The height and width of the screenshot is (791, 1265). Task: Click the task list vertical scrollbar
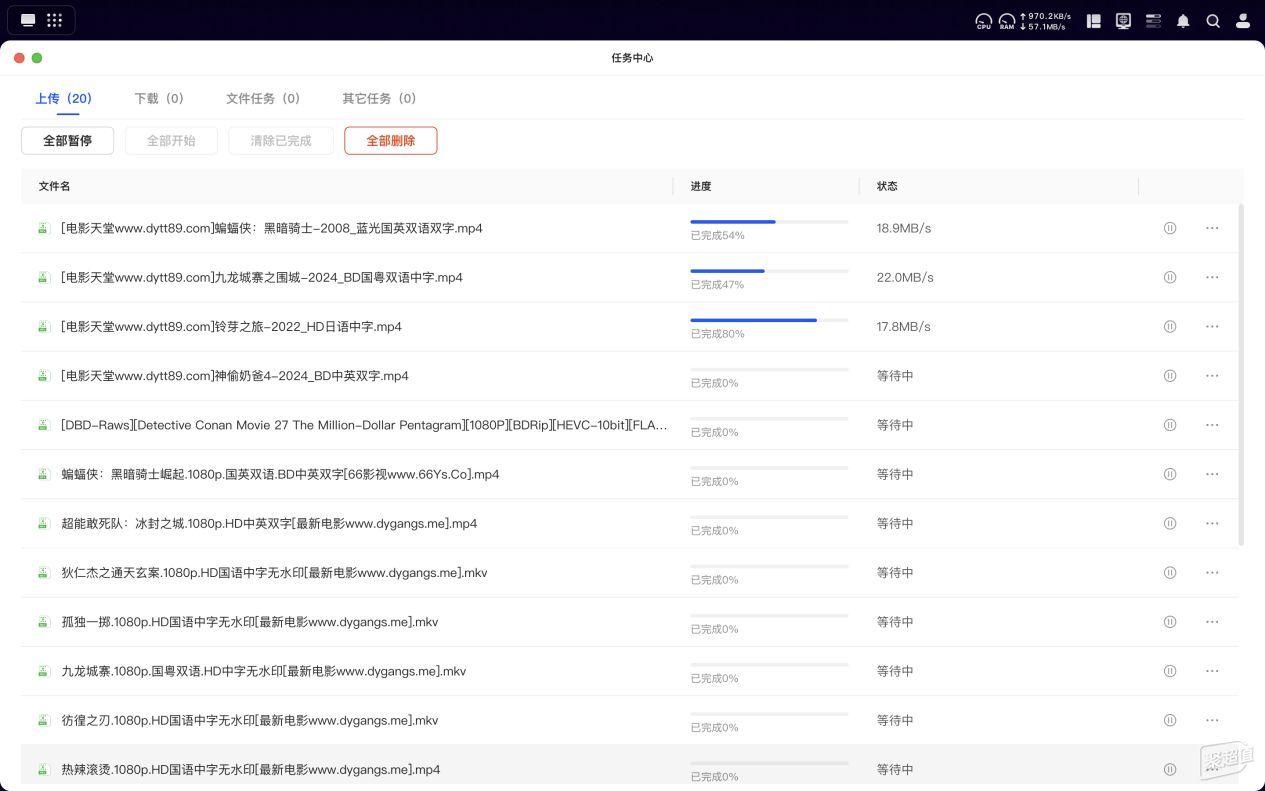click(x=1242, y=375)
